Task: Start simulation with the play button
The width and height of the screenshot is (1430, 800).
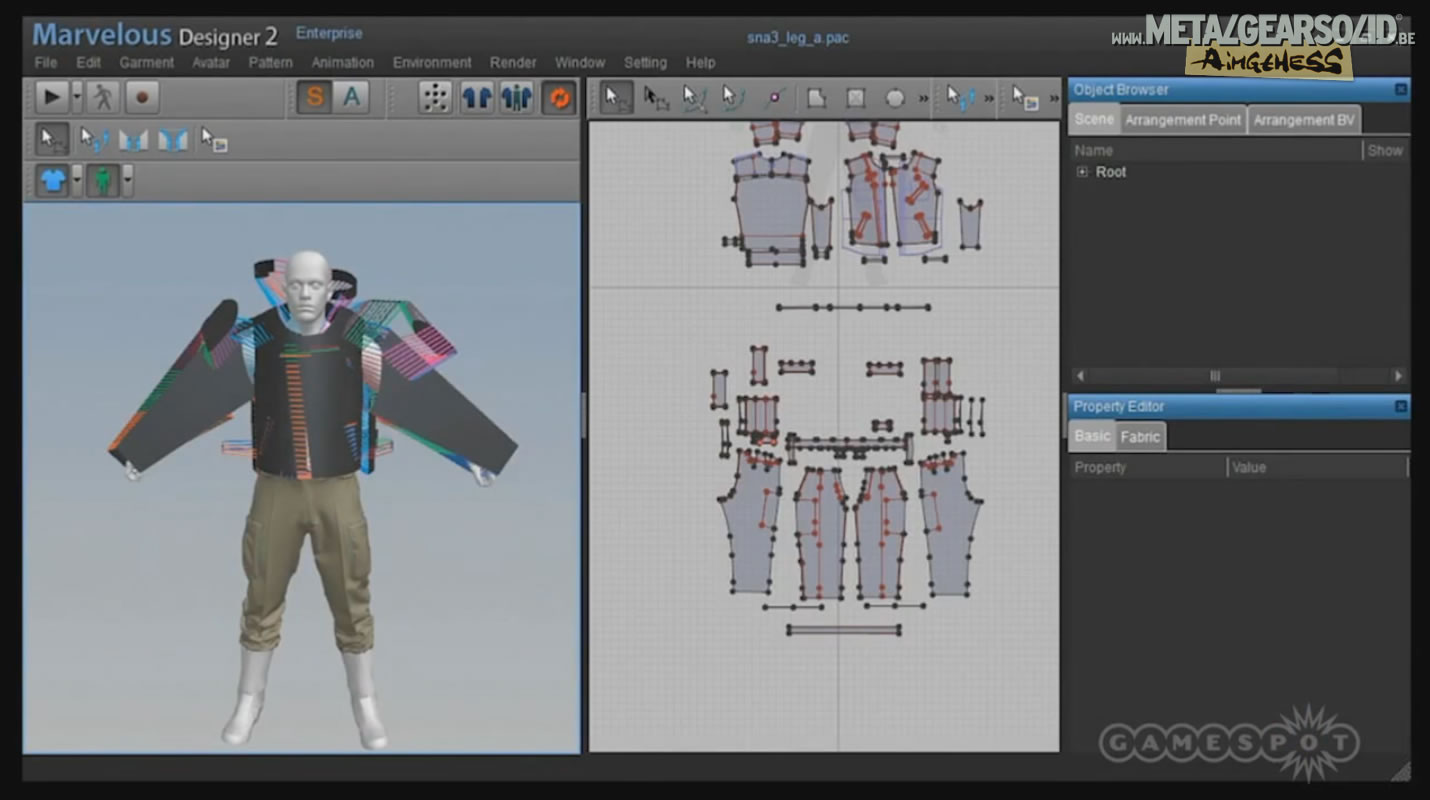Action: click(x=51, y=97)
